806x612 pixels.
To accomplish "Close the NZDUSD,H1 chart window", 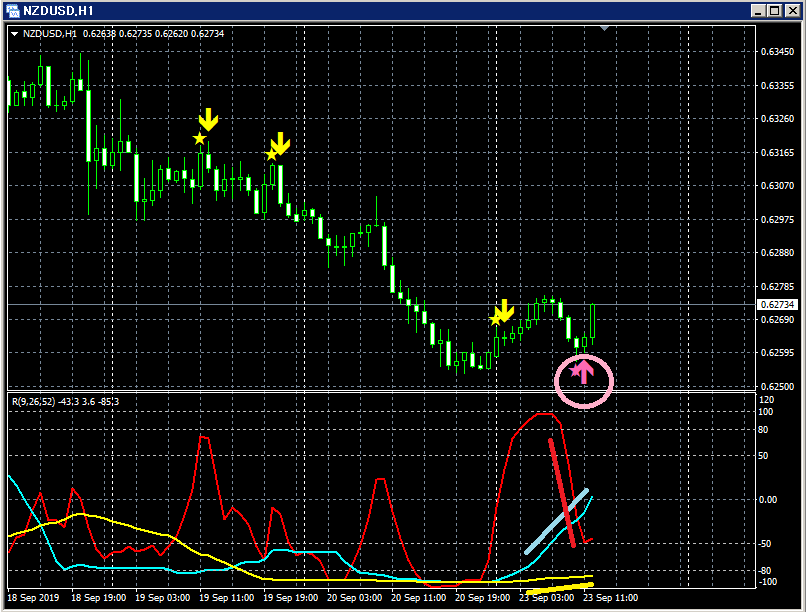I will tap(793, 10).
